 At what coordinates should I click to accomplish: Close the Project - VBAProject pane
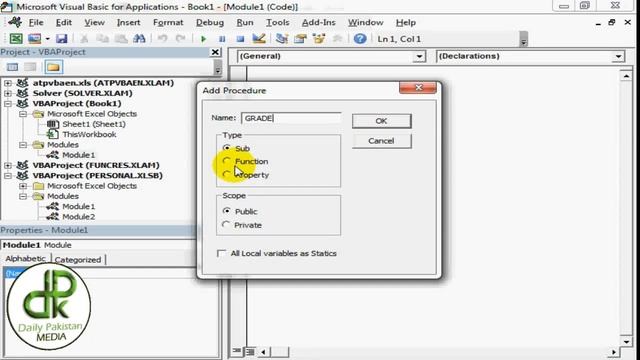point(215,52)
